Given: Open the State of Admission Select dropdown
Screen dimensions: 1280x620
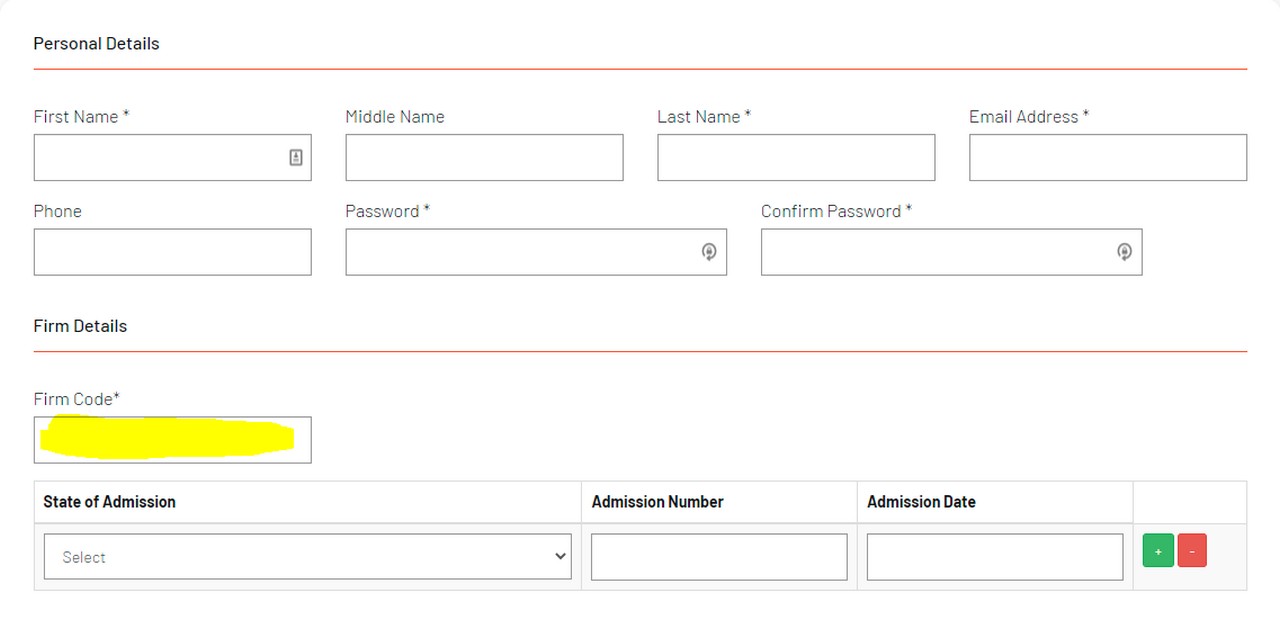Looking at the screenshot, I should tap(307, 557).
